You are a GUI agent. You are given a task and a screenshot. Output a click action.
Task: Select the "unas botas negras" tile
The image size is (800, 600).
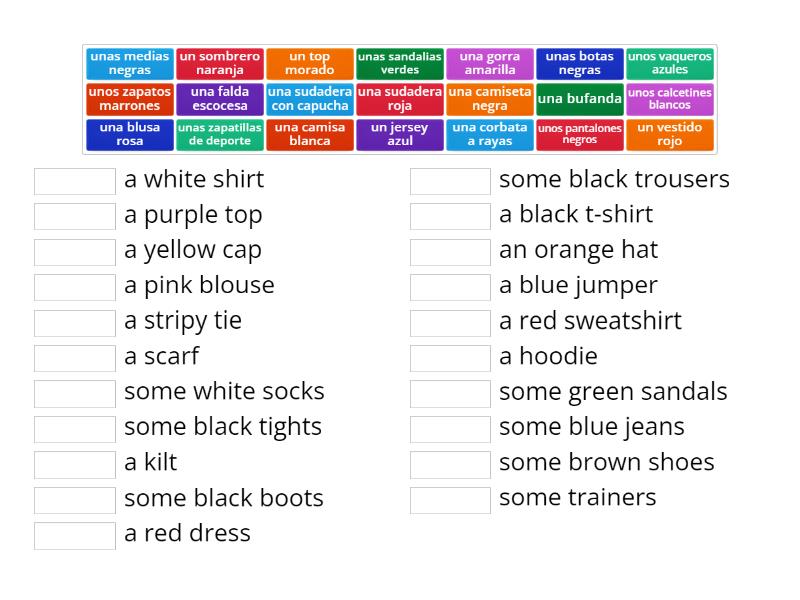click(580, 63)
